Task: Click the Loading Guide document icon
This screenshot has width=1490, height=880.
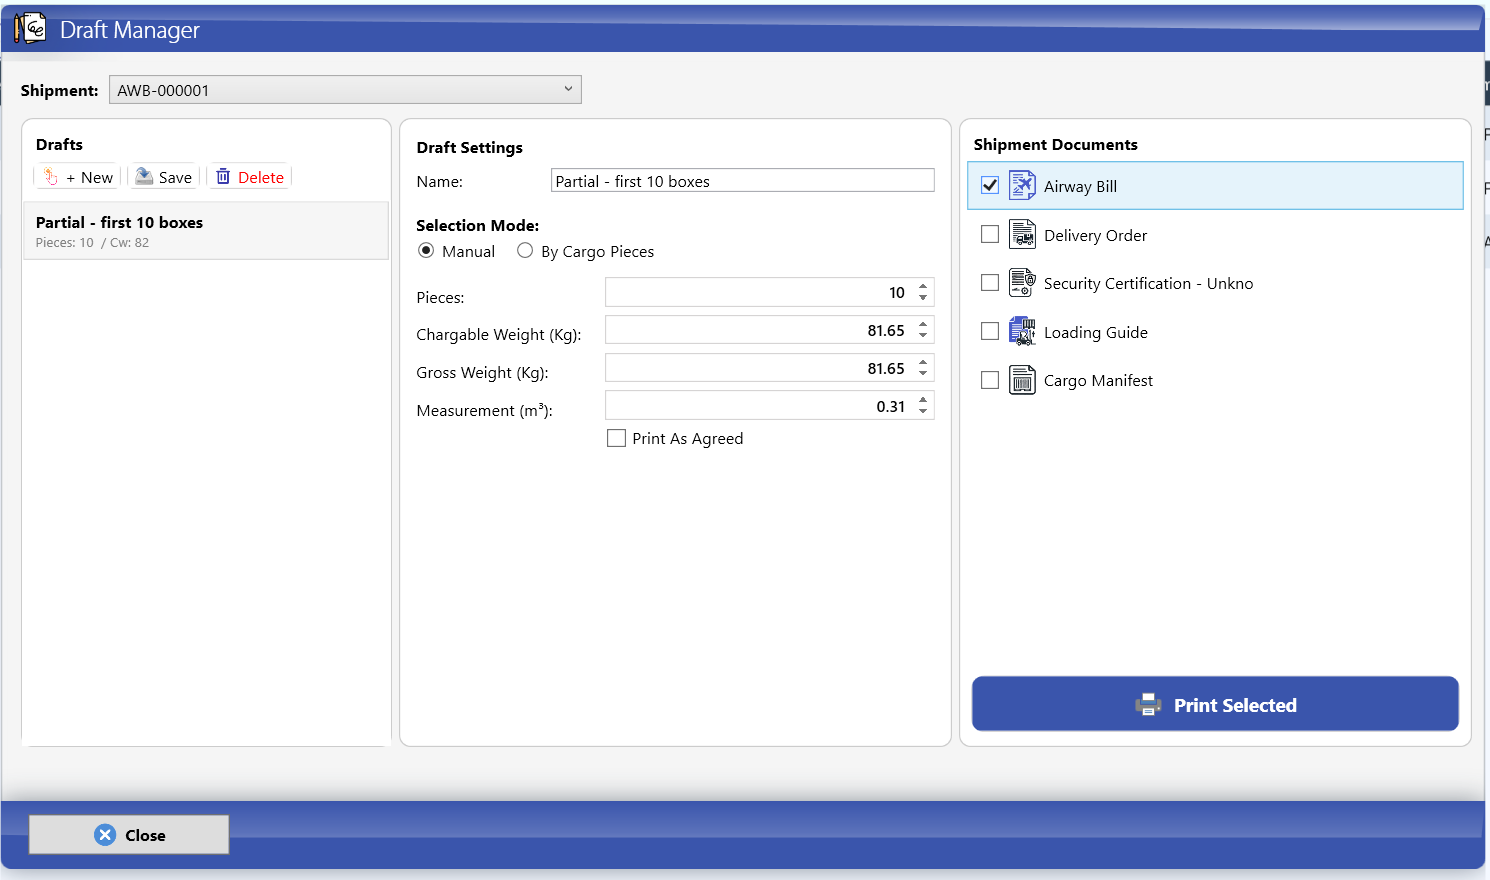Action: coord(1022,331)
